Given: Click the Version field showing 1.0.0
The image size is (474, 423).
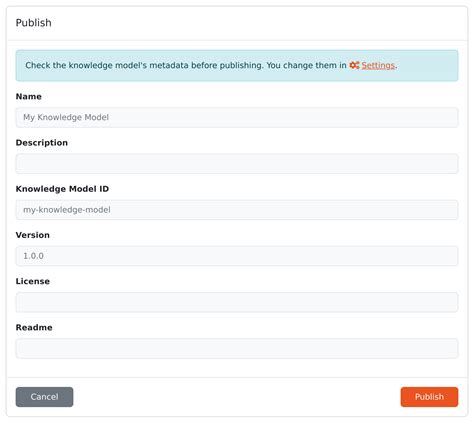Looking at the screenshot, I should point(237,256).
